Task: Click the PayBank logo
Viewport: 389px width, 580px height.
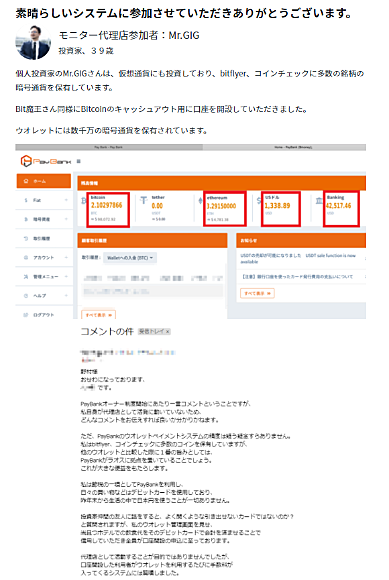Action: point(45,161)
